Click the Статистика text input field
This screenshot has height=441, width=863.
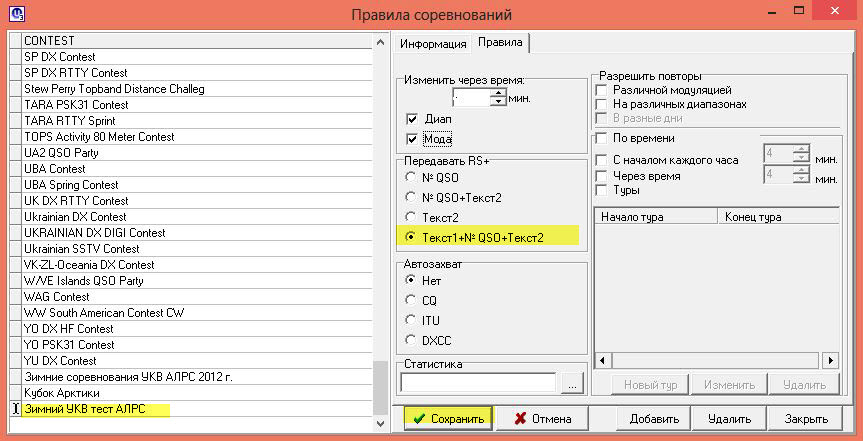[477, 383]
